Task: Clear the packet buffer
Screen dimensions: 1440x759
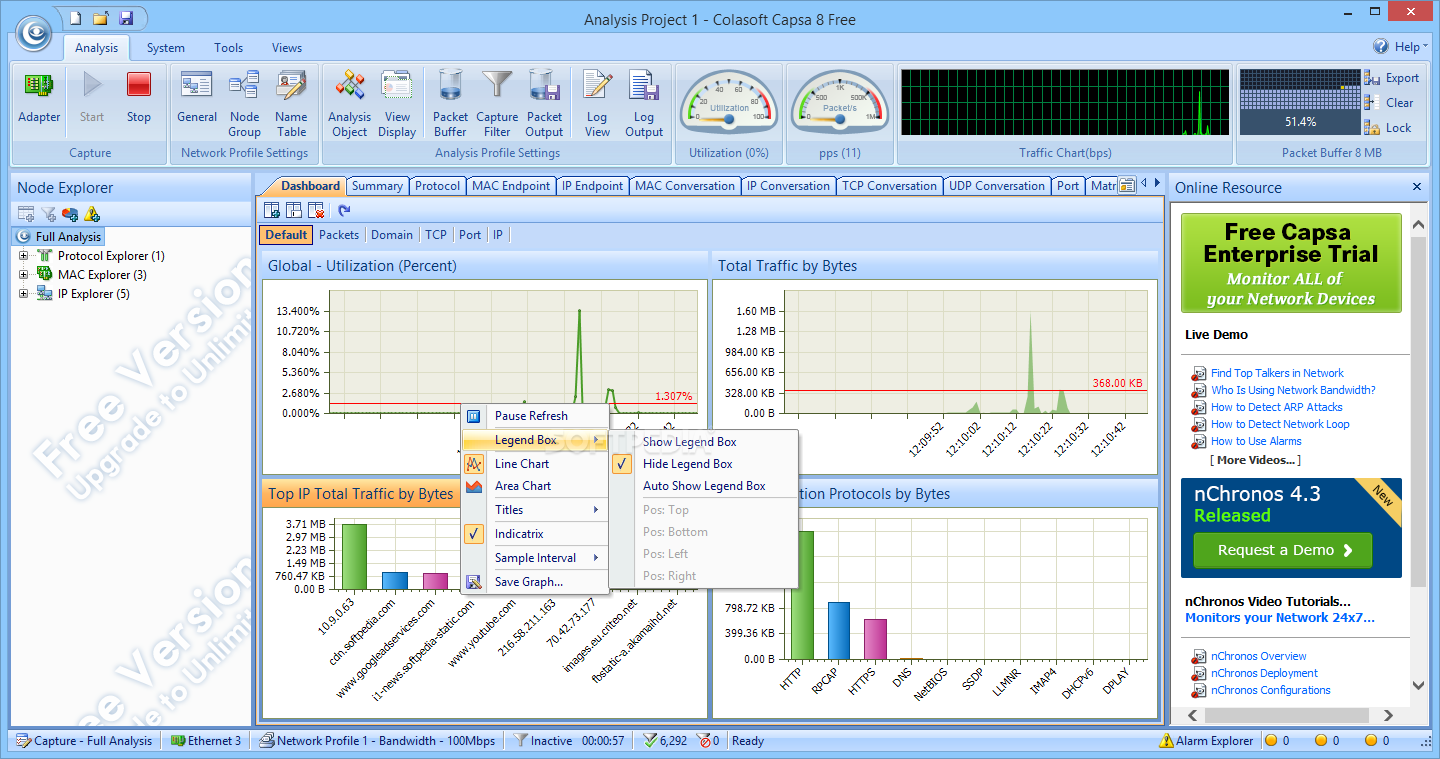Action: 1390,102
